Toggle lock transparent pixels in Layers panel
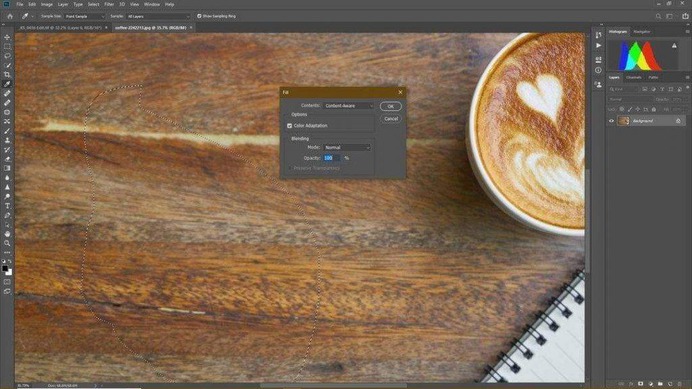Screen dimensions: 692x389 pos(621,109)
